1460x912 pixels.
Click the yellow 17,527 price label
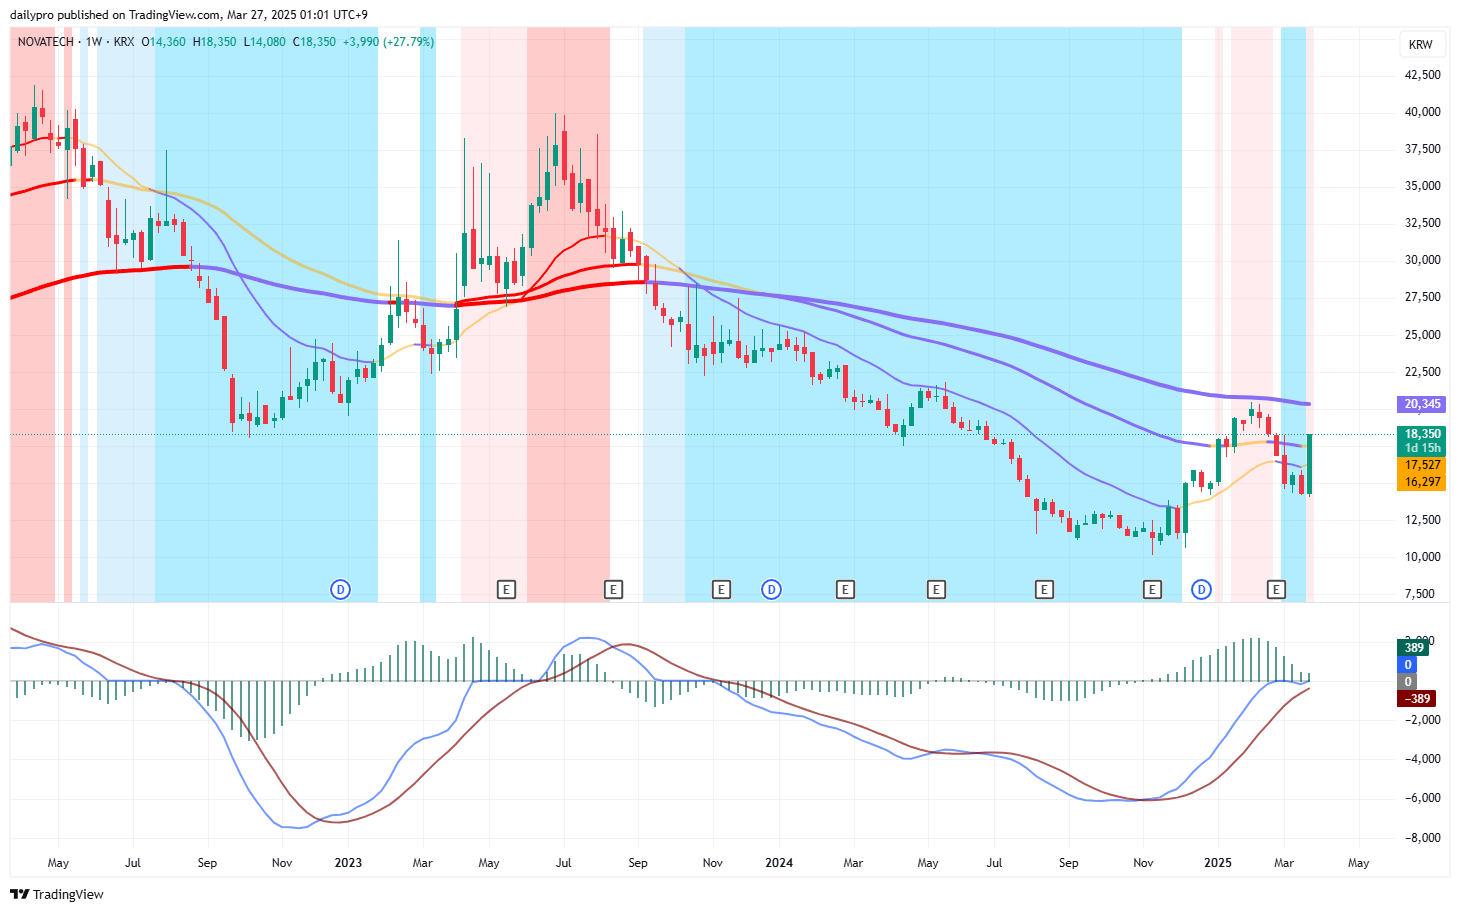(x=1422, y=465)
